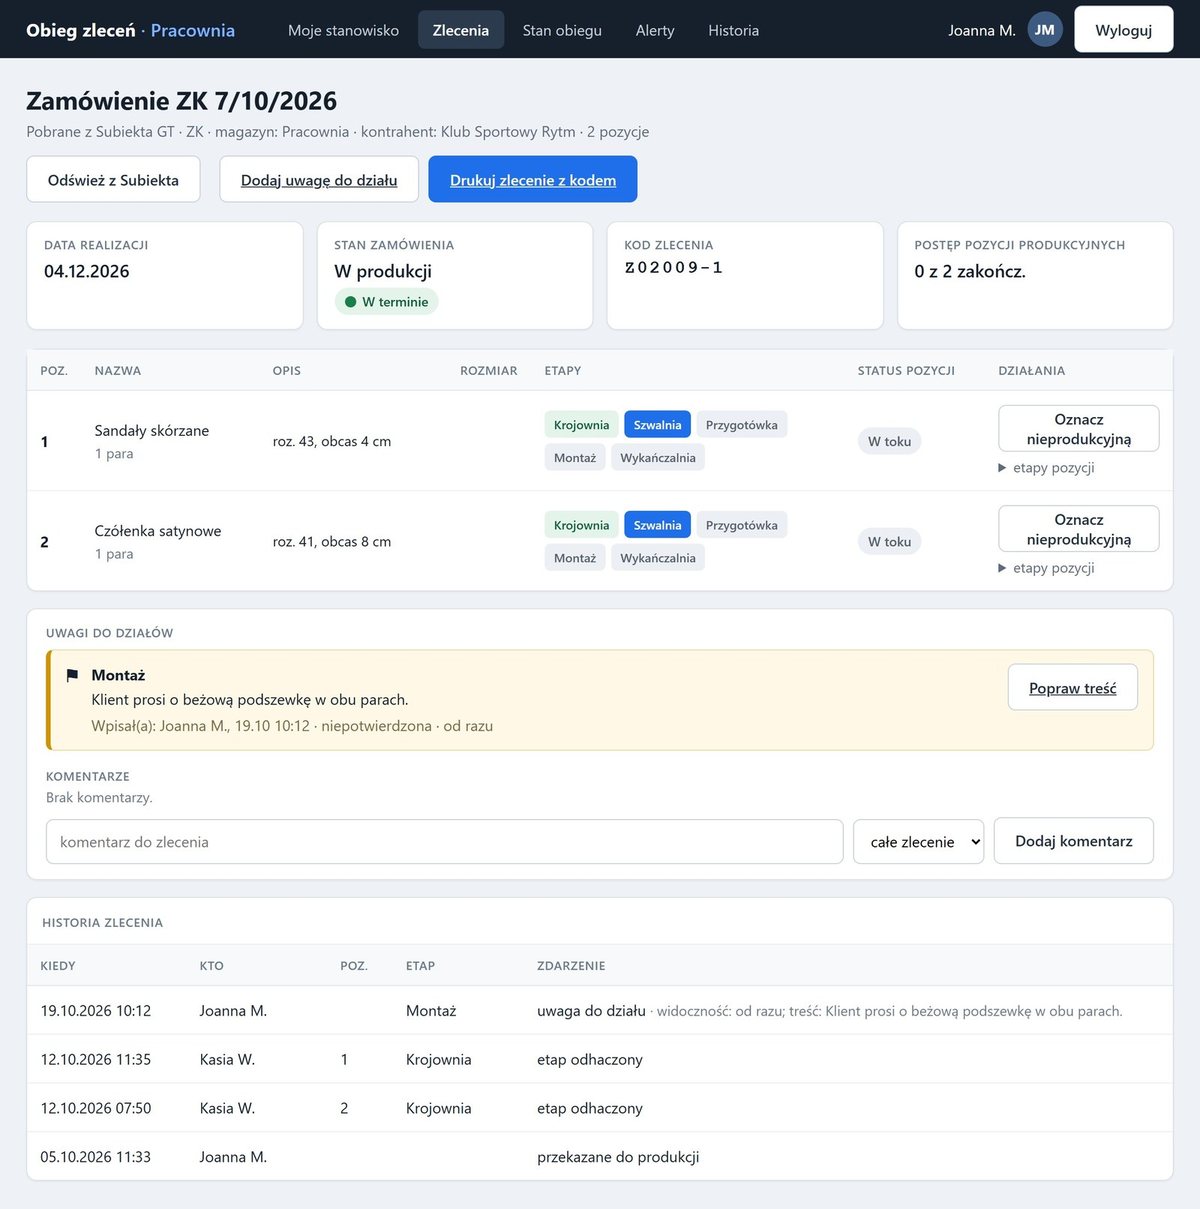
Task: Click Krojownia stage chip for Sandały skórzane
Action: pos(582,425)
